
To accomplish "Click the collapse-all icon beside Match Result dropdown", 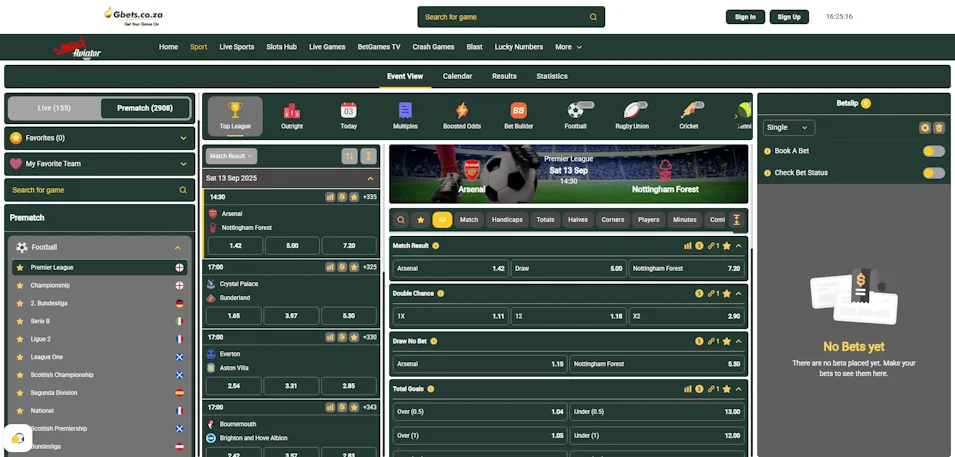I will (x=368, y=156).
